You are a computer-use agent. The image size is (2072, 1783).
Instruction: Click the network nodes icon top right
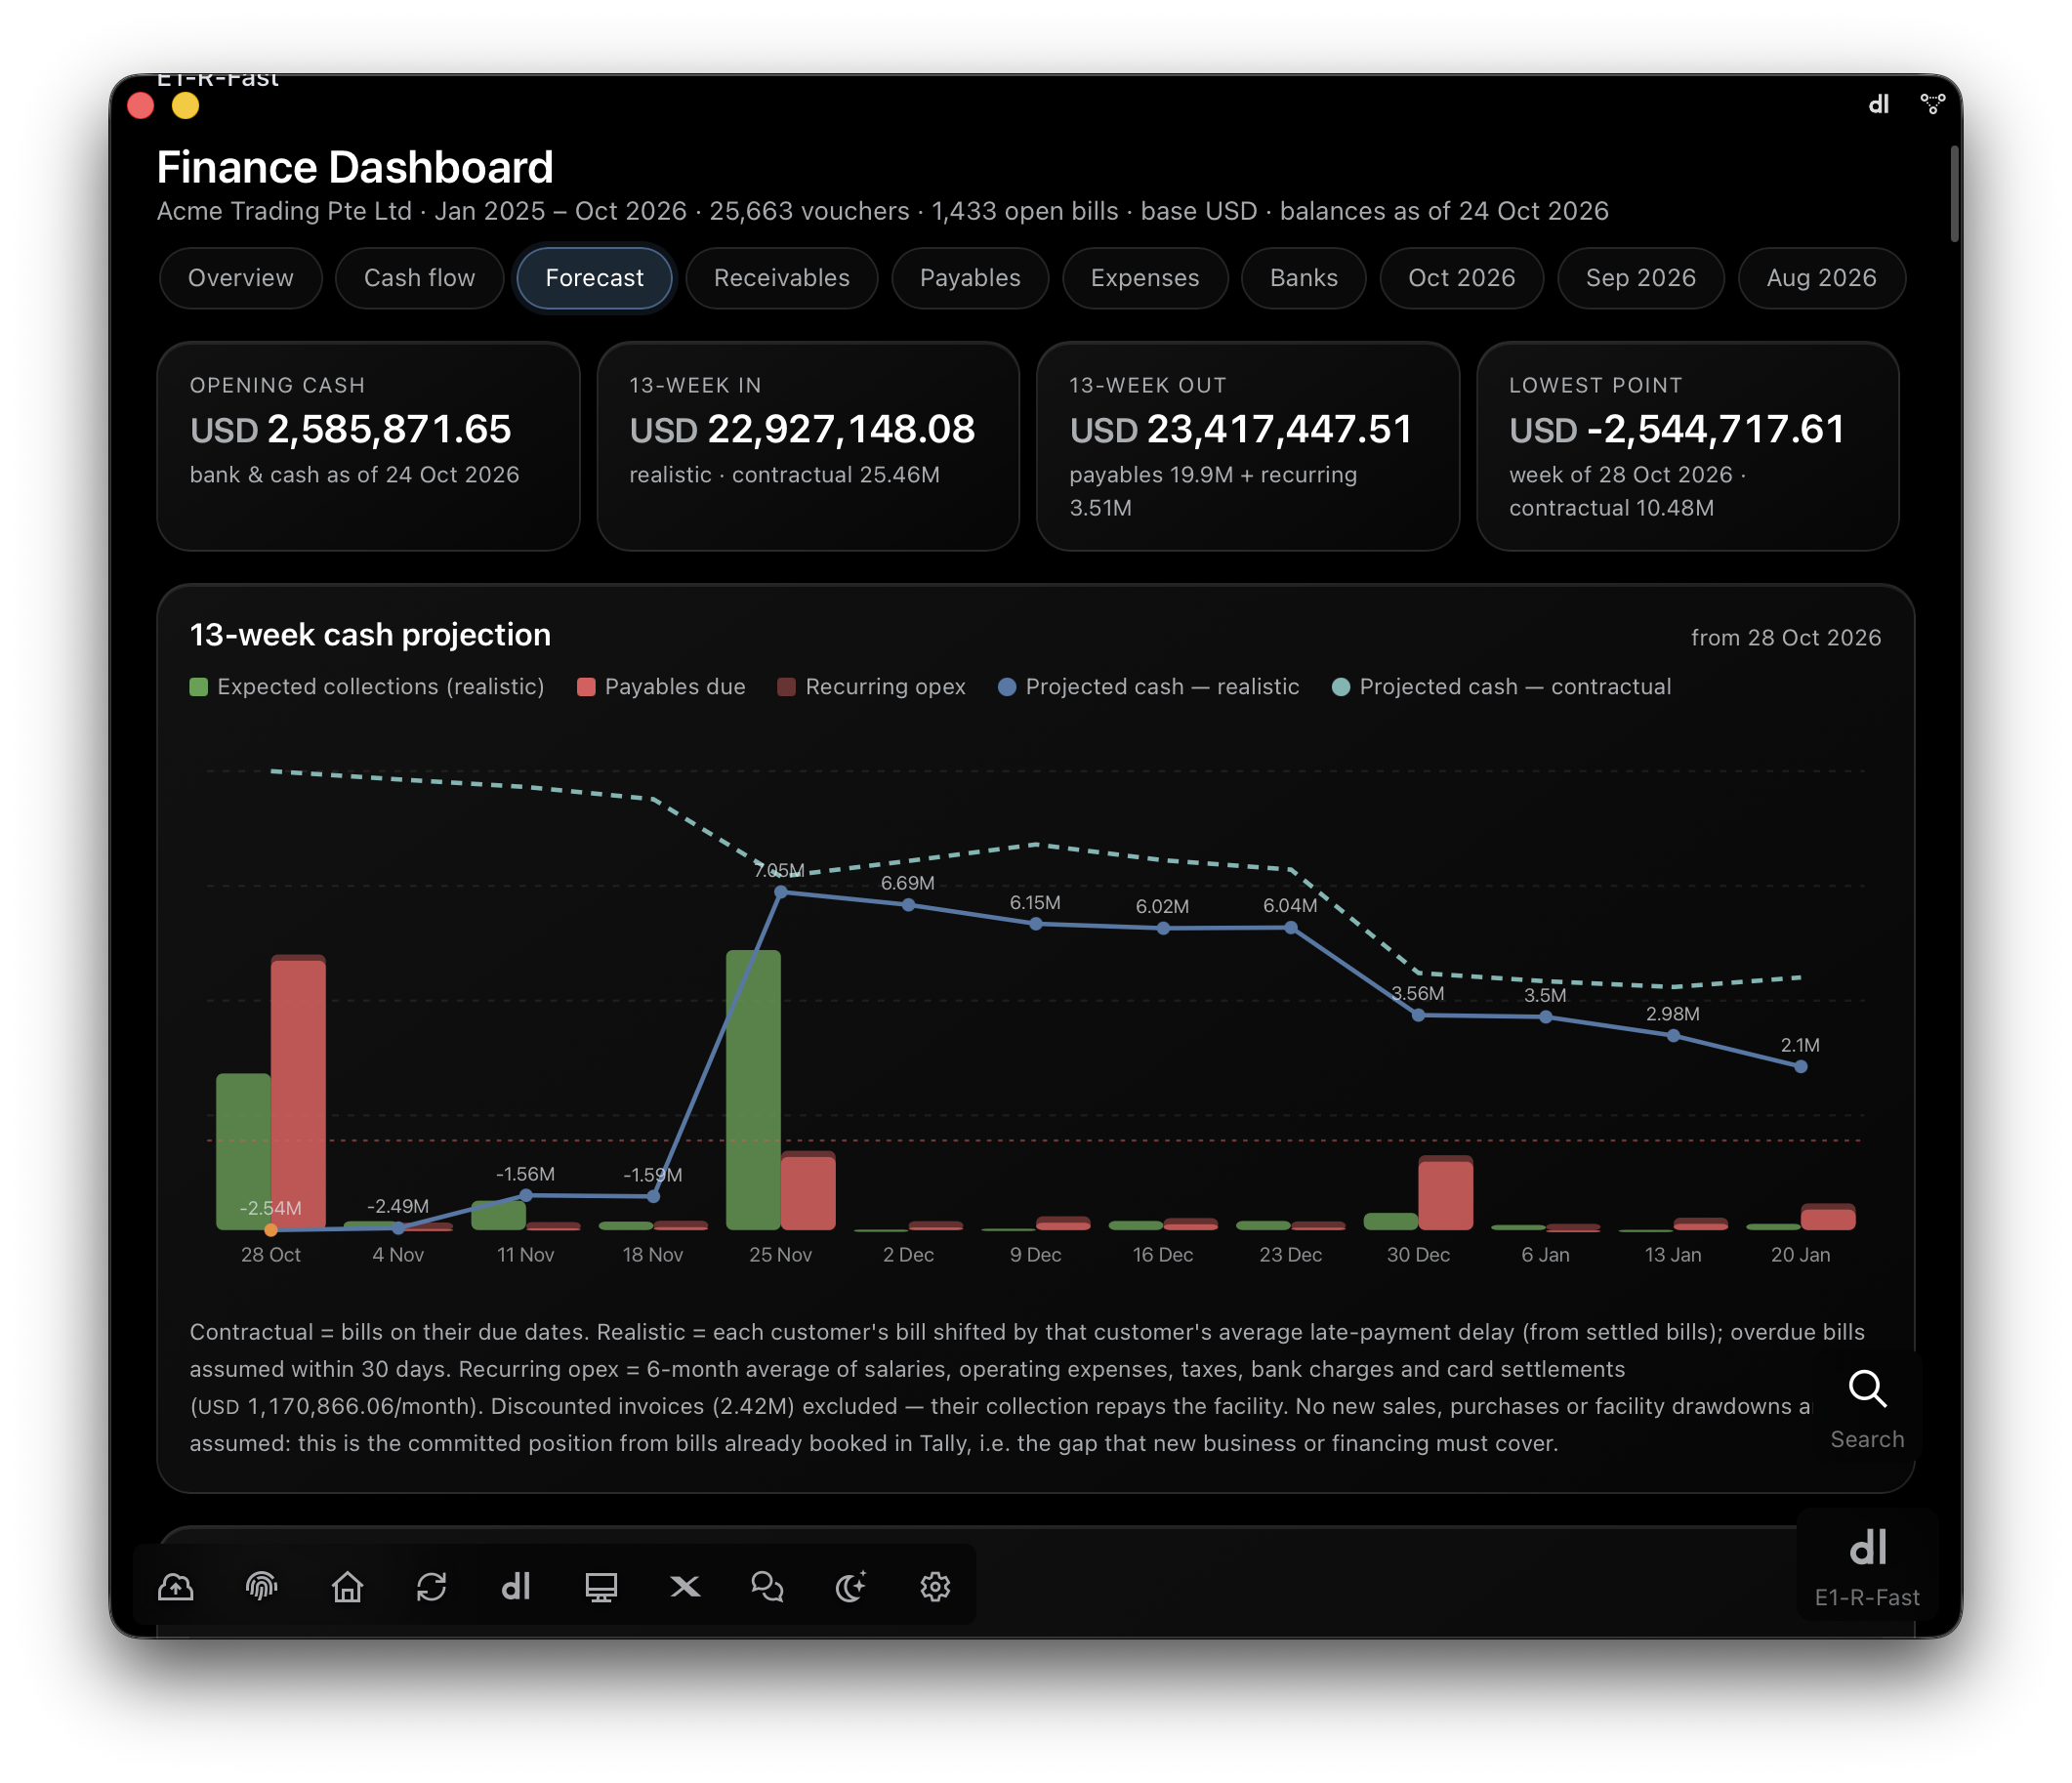coord(1933,104)
